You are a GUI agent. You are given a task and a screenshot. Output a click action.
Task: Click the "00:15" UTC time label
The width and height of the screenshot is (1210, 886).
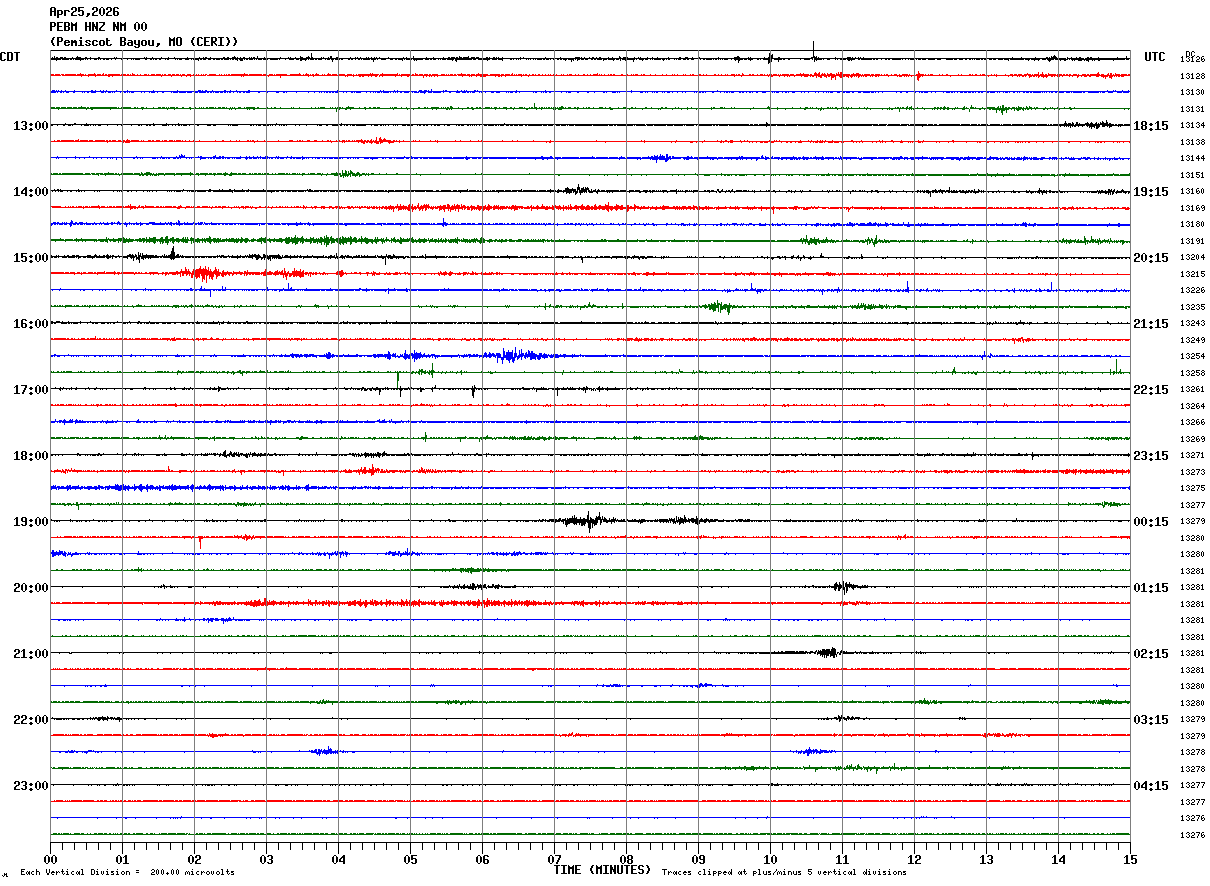coord(1151,522)
